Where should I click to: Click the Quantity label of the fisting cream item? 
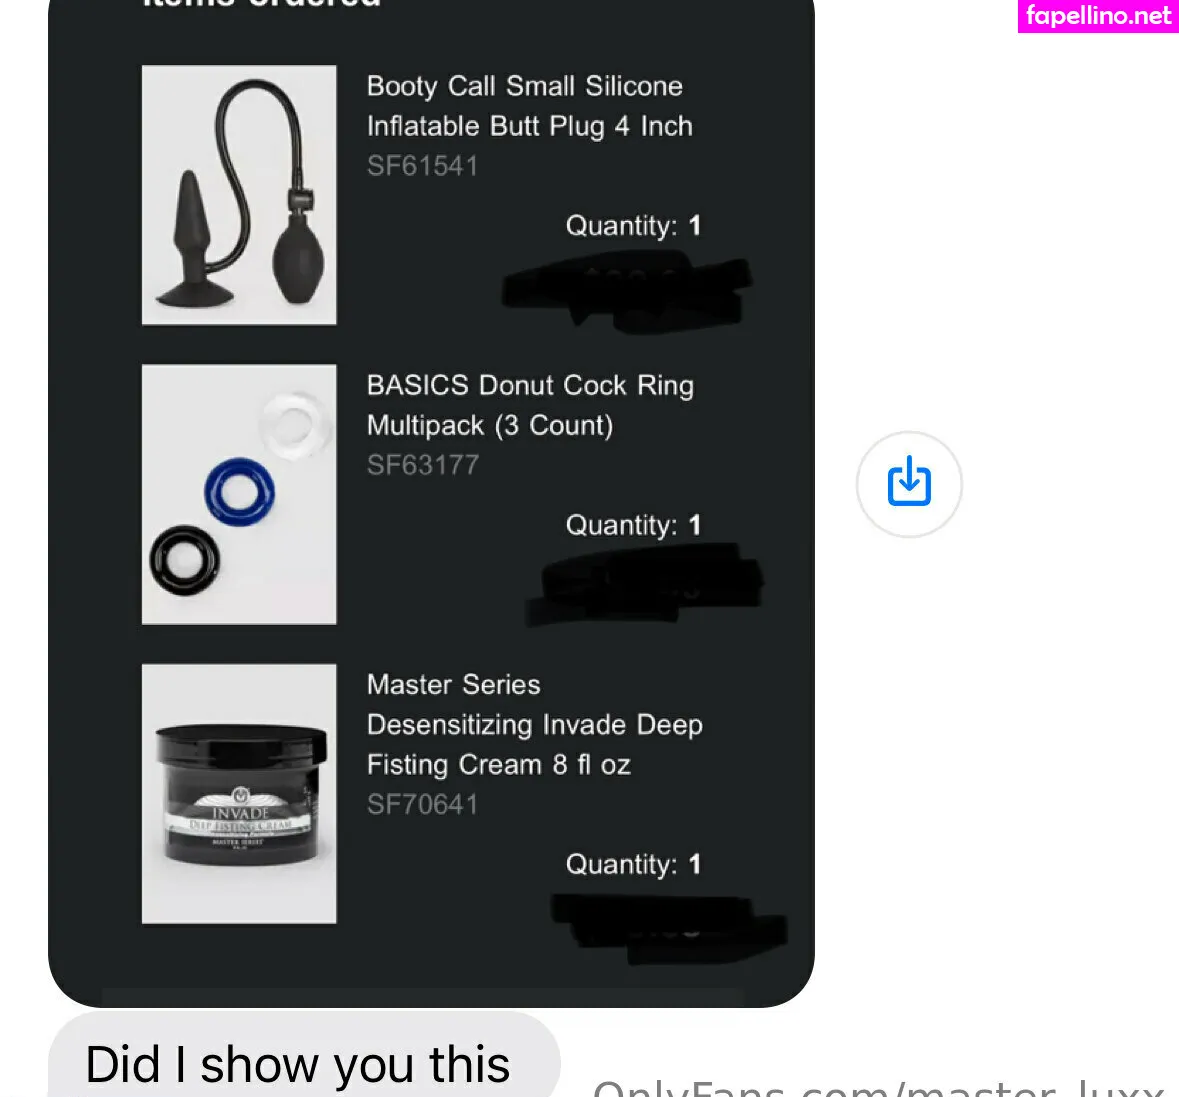pyautogui.click(x=633, y=864)
